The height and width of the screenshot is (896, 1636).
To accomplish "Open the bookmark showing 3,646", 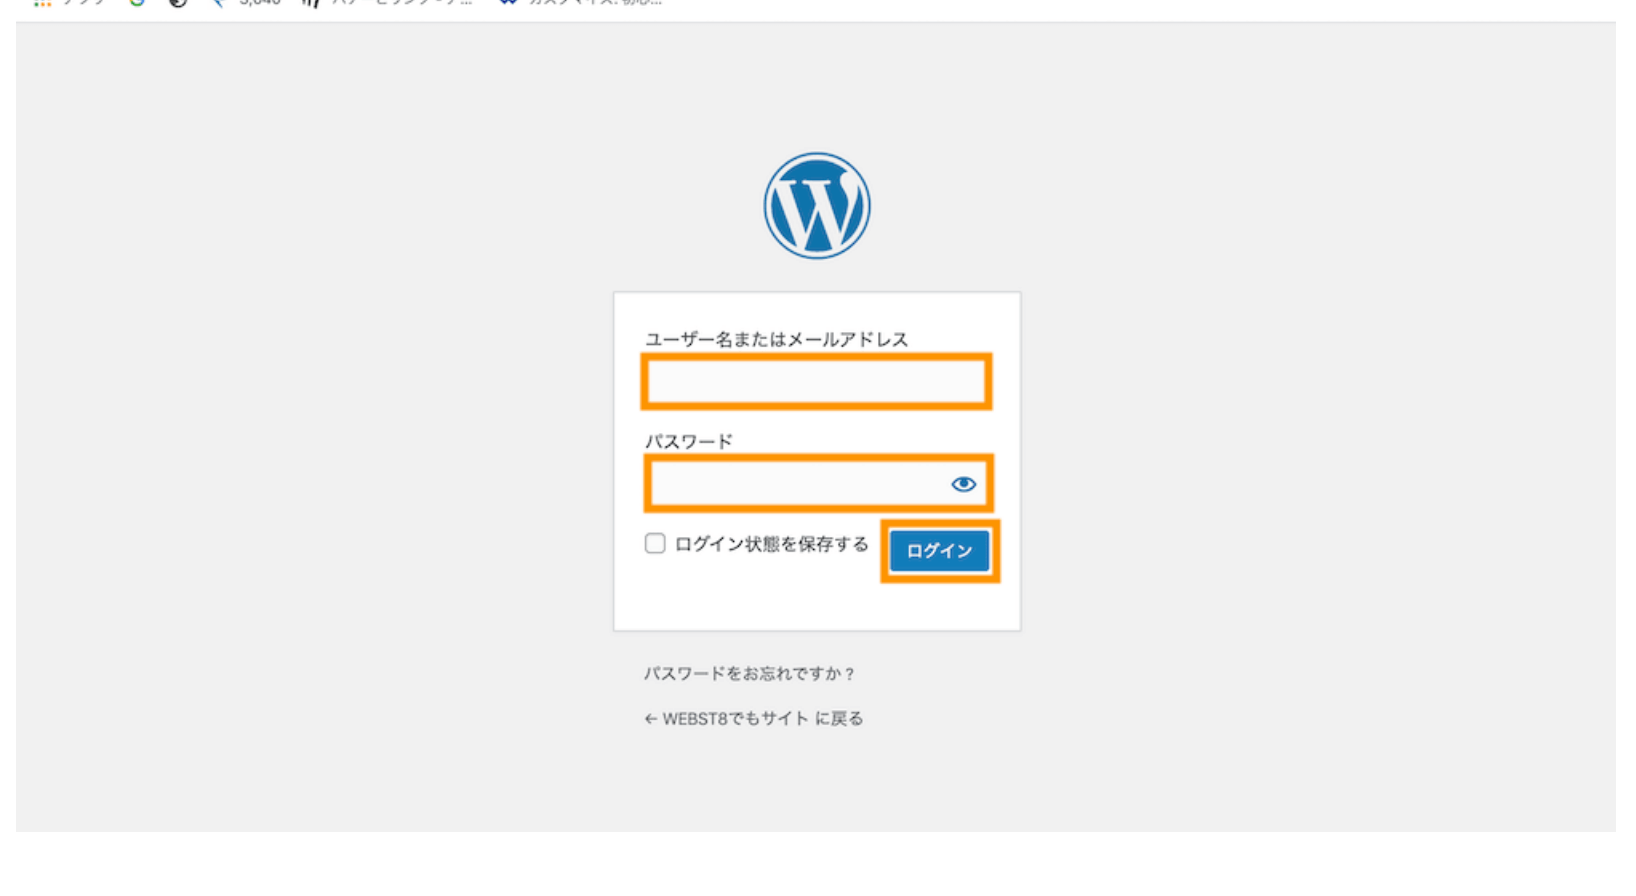I will click(250, 3).
